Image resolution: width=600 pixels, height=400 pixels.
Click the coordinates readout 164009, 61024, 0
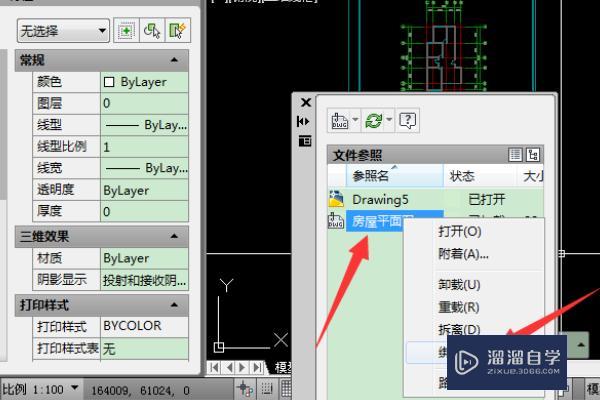click(x=140, y=390)
